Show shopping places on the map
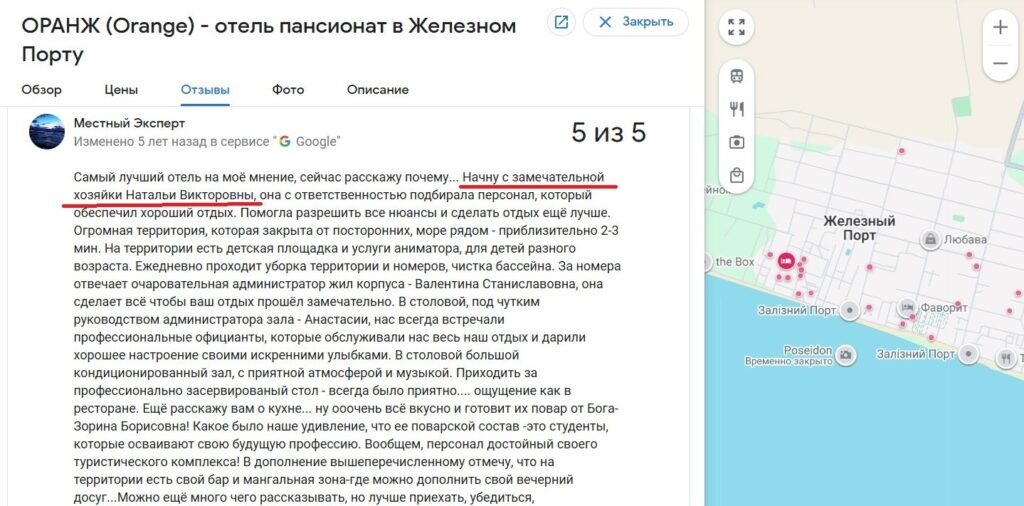The image size is (1024, 506). click(737, 175)
